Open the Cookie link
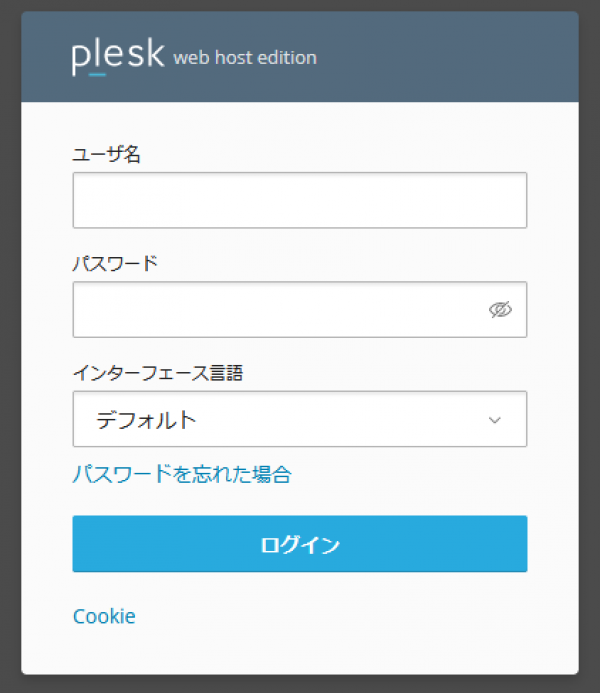 click(x=104, y=616)
